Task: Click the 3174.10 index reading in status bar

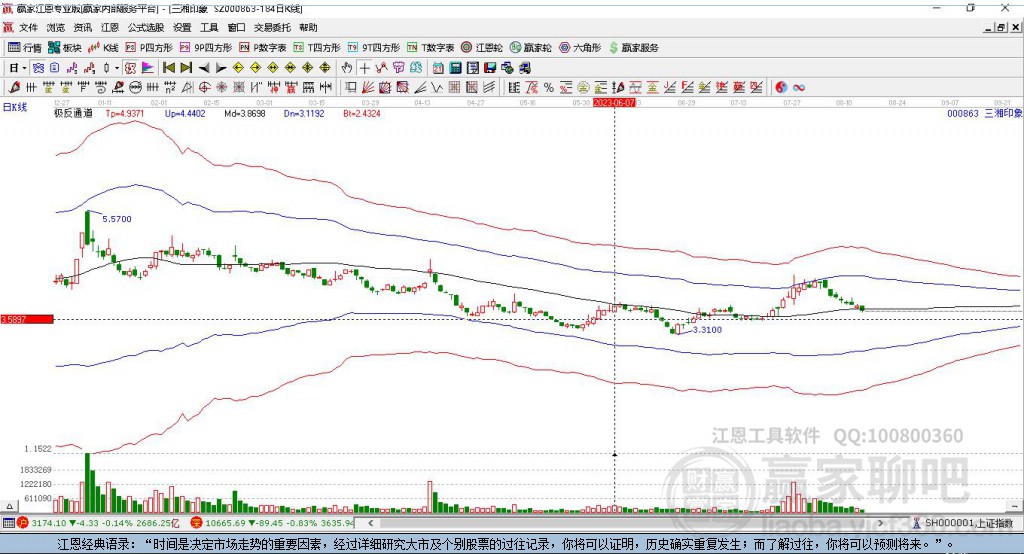Action: pyautogui.click(x=49, y=523)
